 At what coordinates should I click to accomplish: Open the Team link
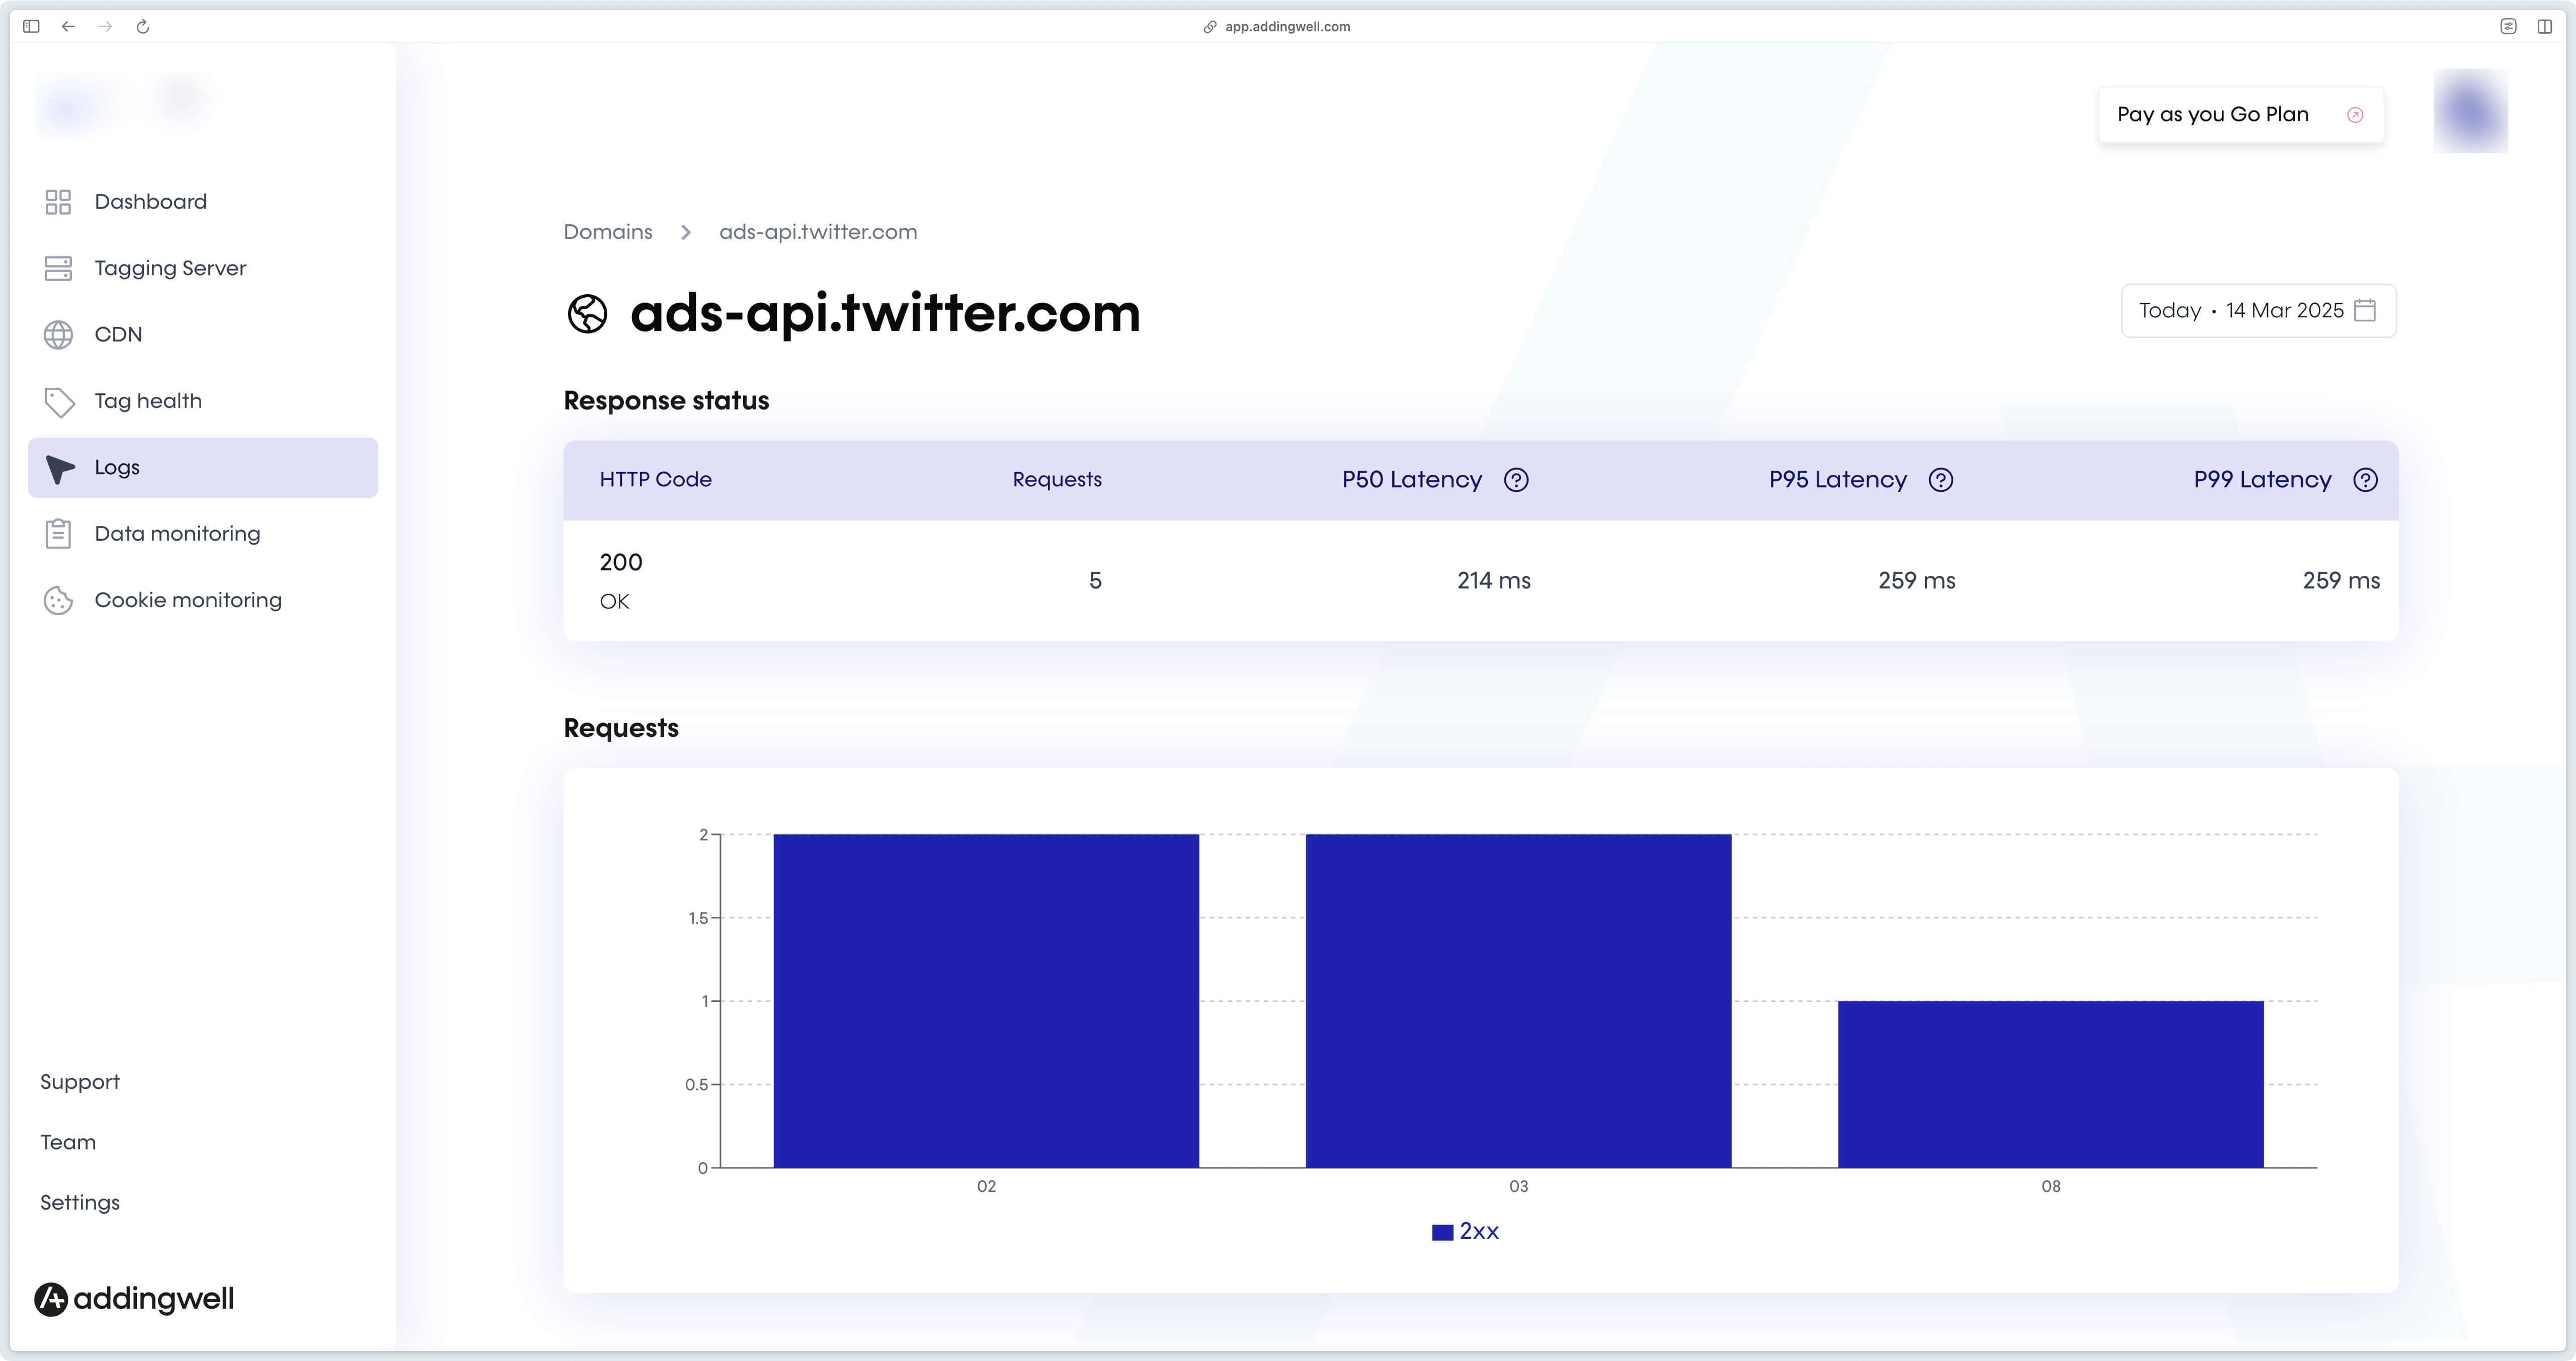click(68, 1142)
